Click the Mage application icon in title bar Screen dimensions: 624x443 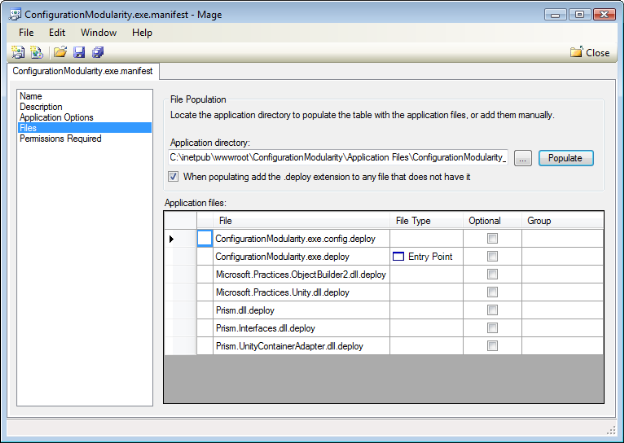[15, 14]
